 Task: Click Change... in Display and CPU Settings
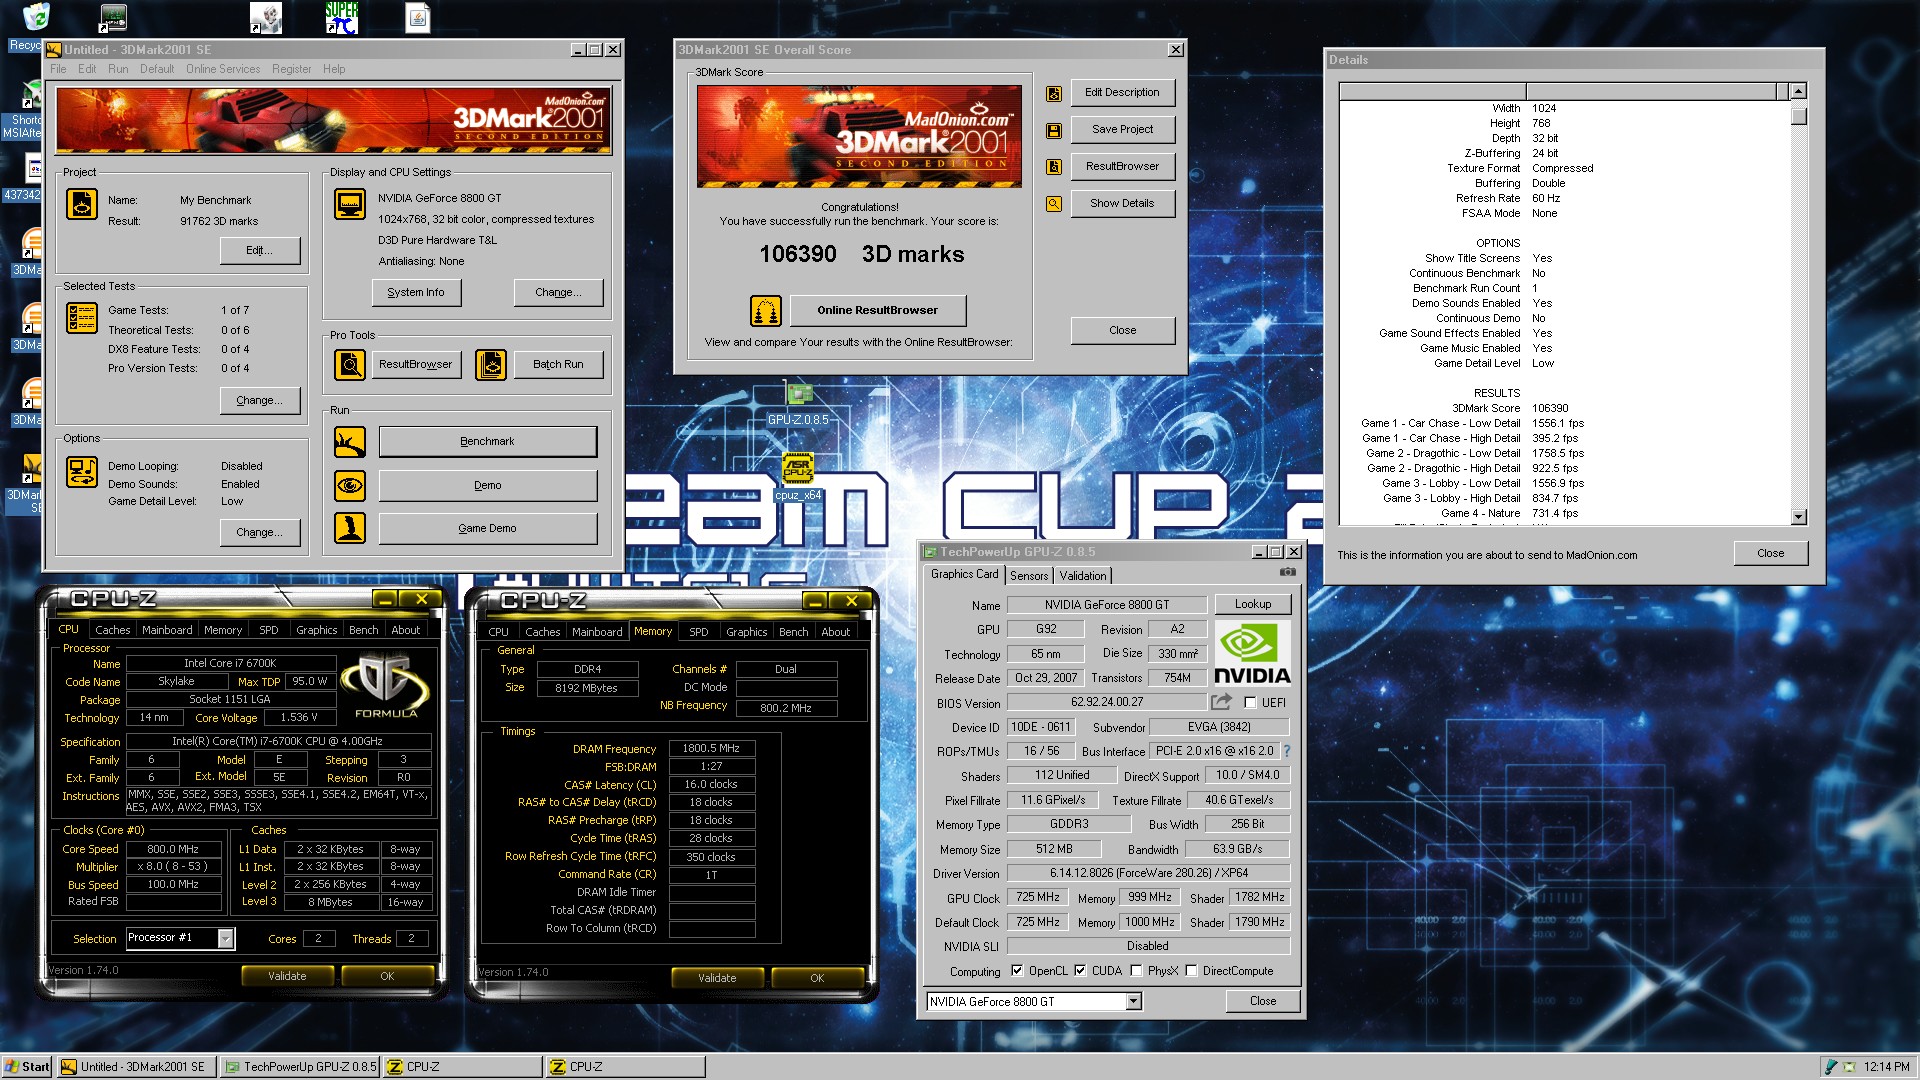pyautogui.click(x=558, y=293)
